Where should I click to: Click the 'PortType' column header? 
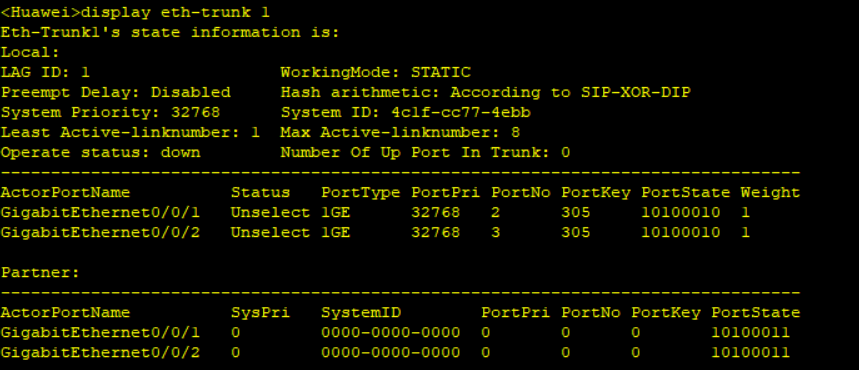coord(361,192)
